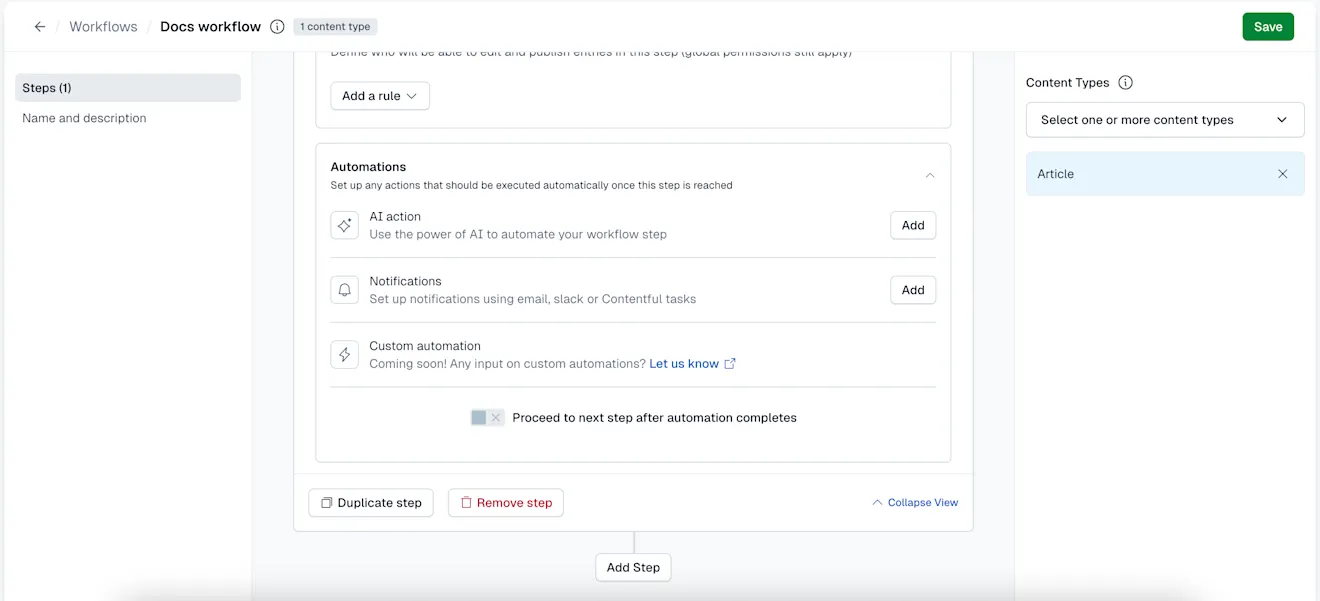Viewport: 1320px width, 601px height.
Task: Click the back arrow icon
Action: coord(40,27)
